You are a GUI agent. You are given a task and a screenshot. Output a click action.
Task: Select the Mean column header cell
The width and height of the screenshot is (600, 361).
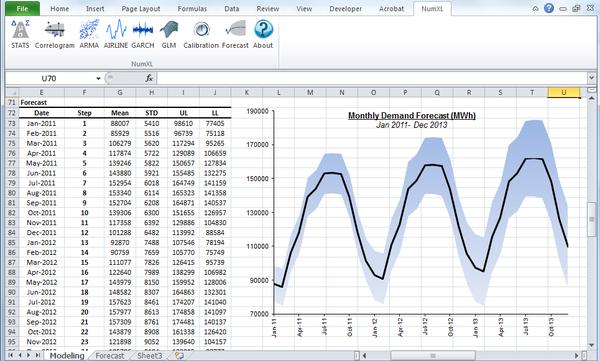click(120, 113)
